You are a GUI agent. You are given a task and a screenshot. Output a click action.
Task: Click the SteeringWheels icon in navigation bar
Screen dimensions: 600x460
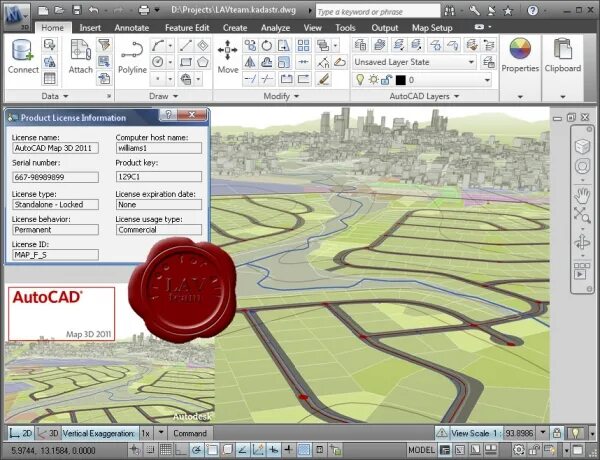point(582,167)
